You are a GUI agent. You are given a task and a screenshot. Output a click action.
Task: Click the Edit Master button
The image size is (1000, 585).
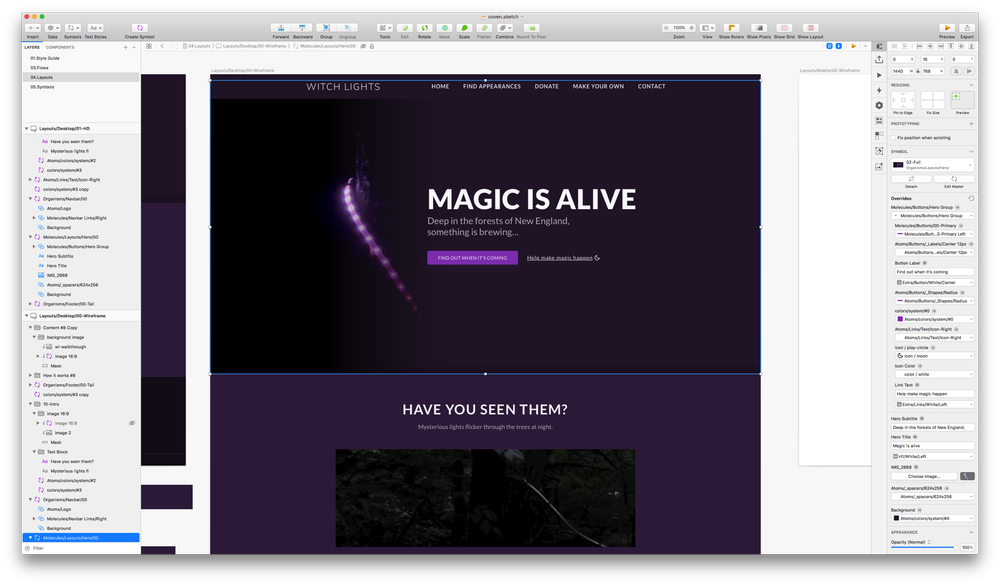953,179
